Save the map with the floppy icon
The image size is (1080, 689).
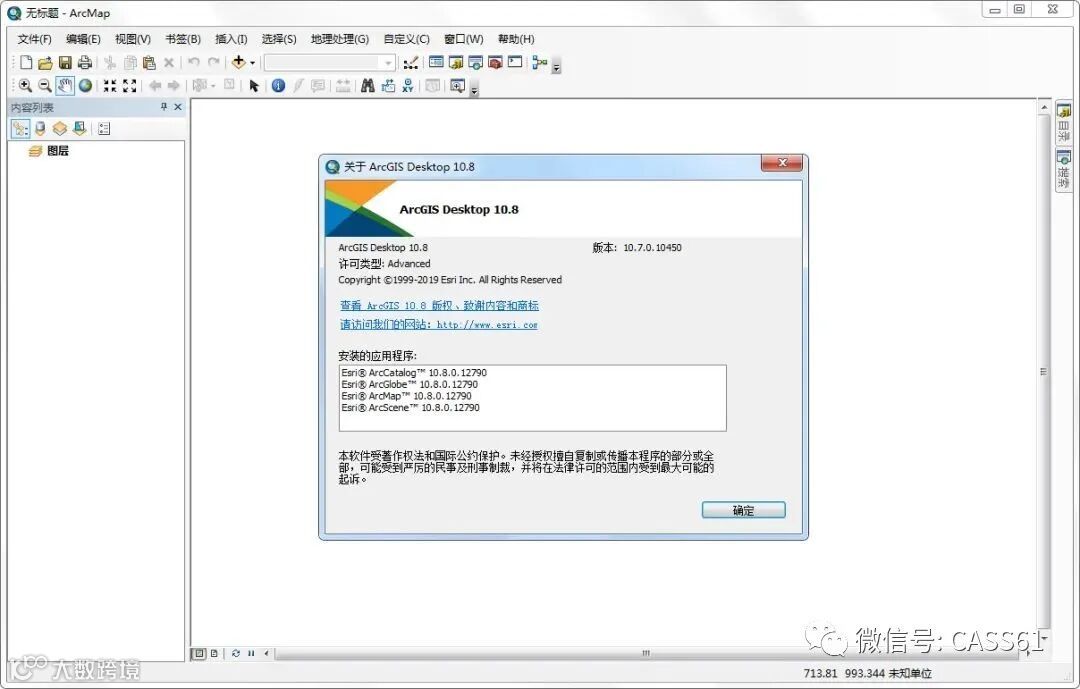[x=65, y=63]
